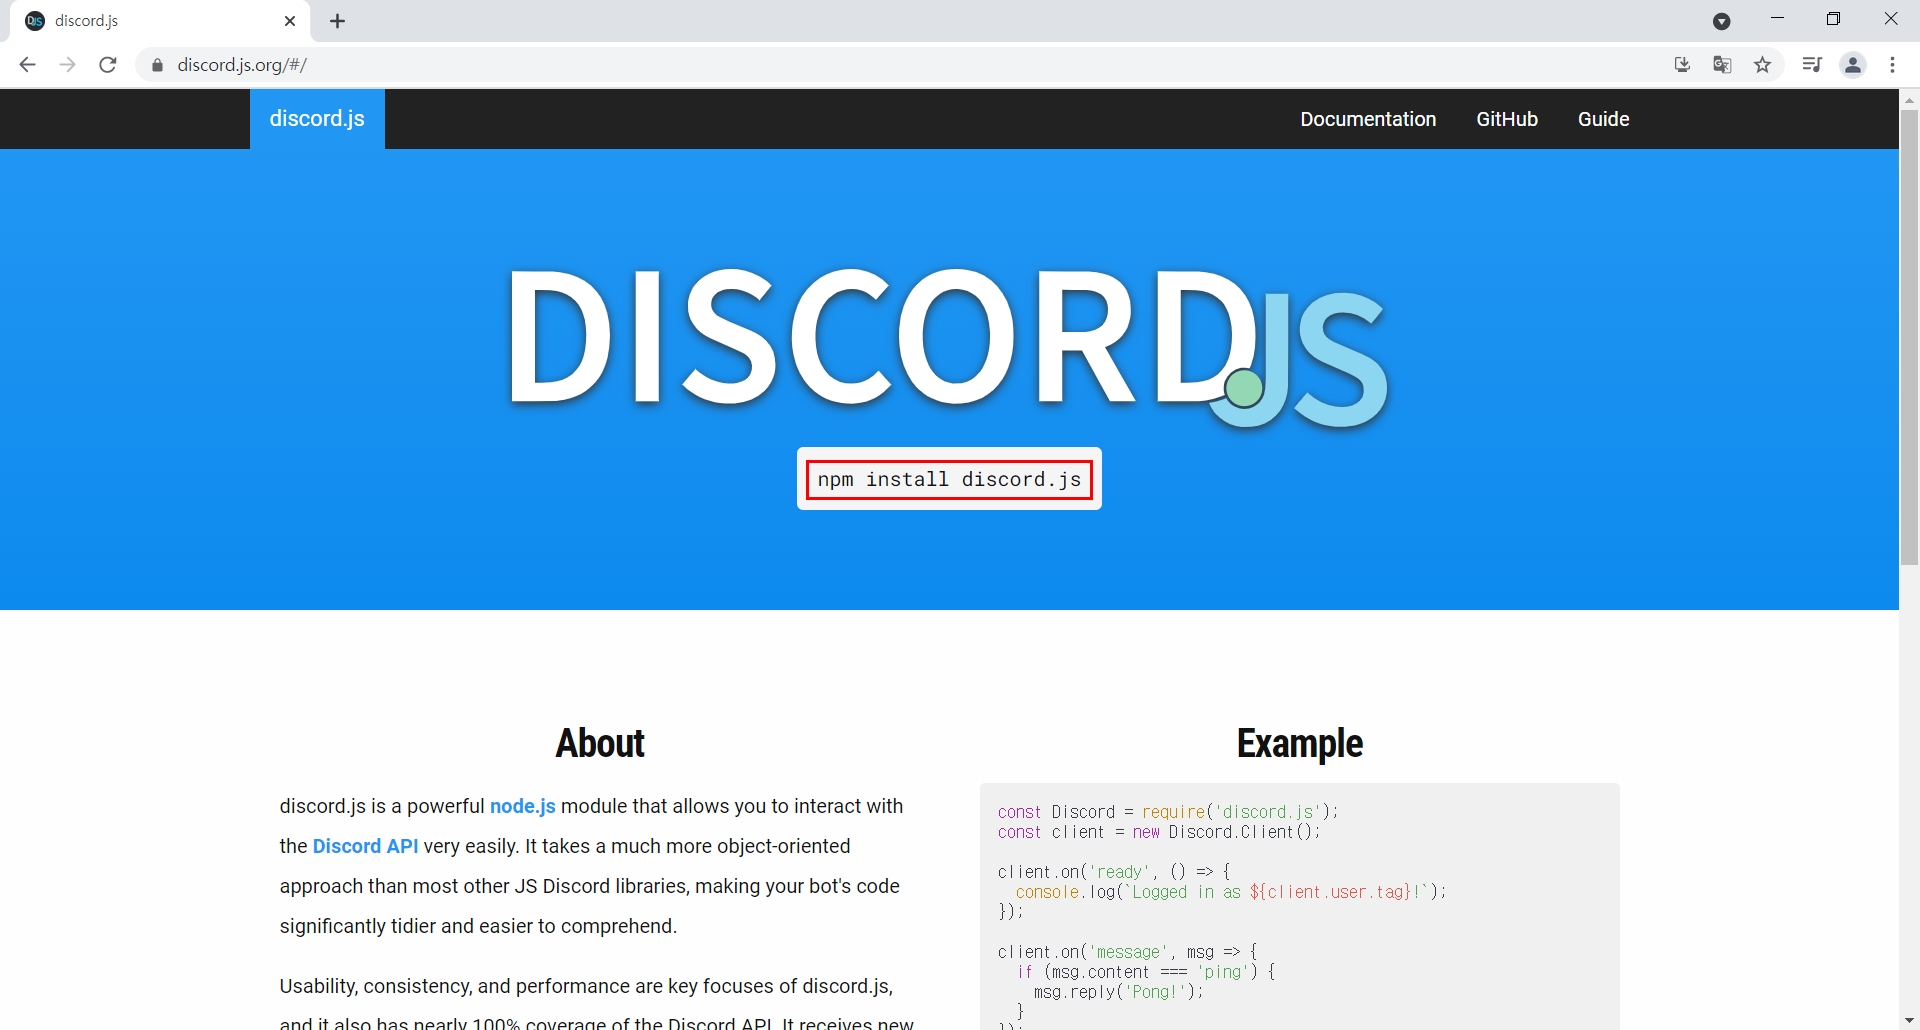1920x1030 pixels.
Task: Minimize the Chrome window
Action: point(1777,19)
